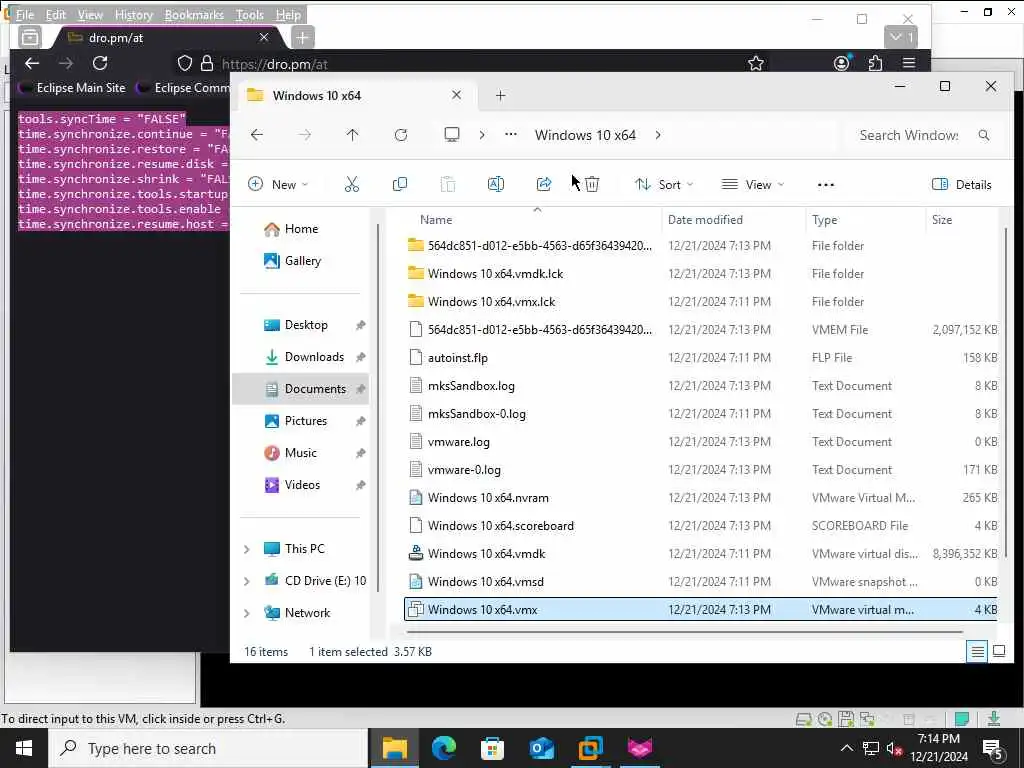Open the Firefox account icon

pyautogui.click(x=842, y=63)
